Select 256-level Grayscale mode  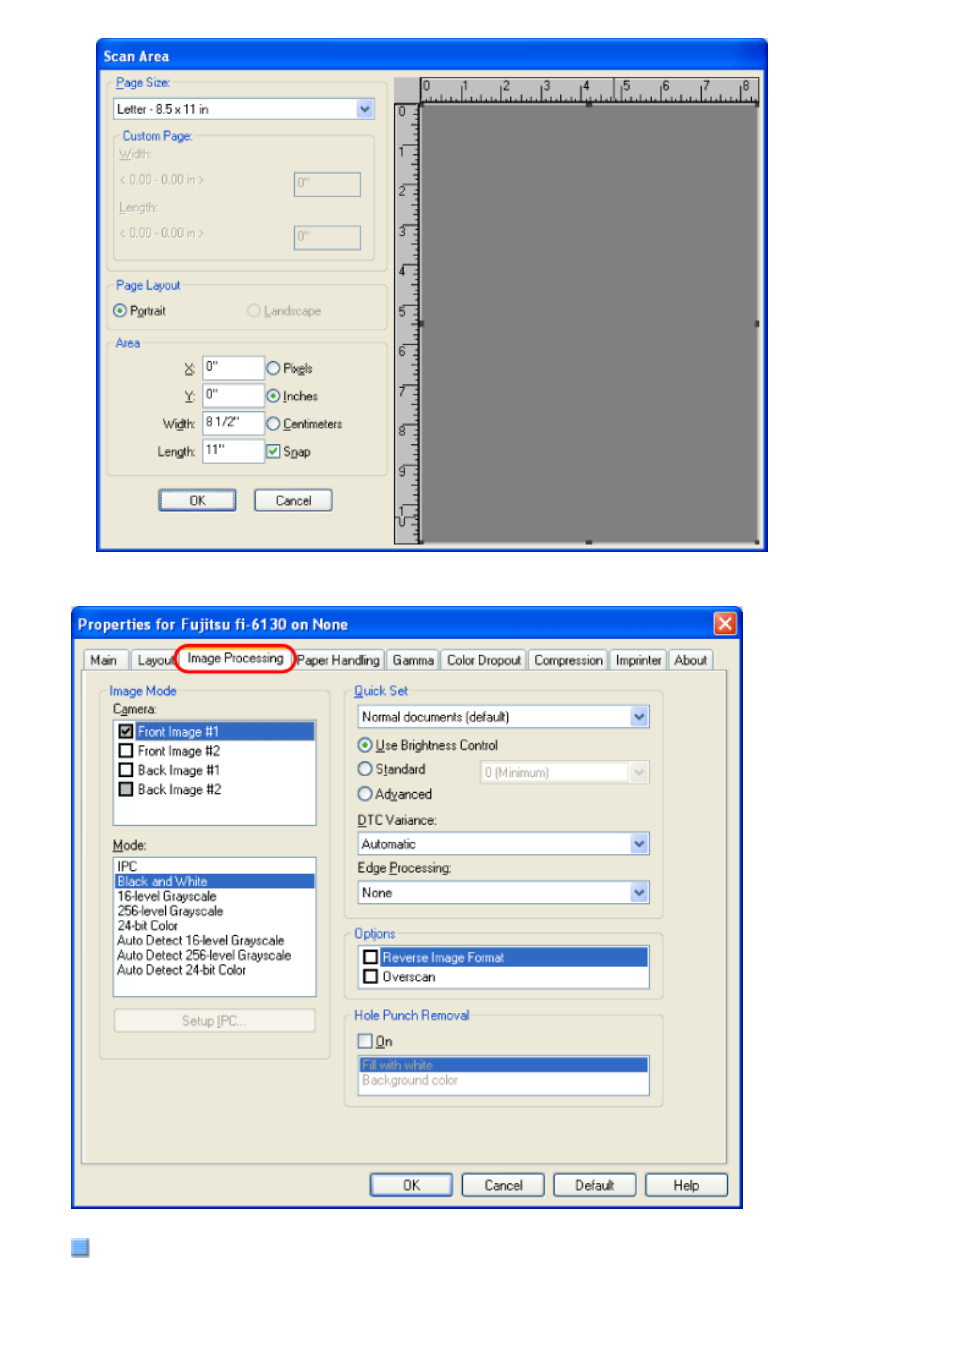[214, 911]
